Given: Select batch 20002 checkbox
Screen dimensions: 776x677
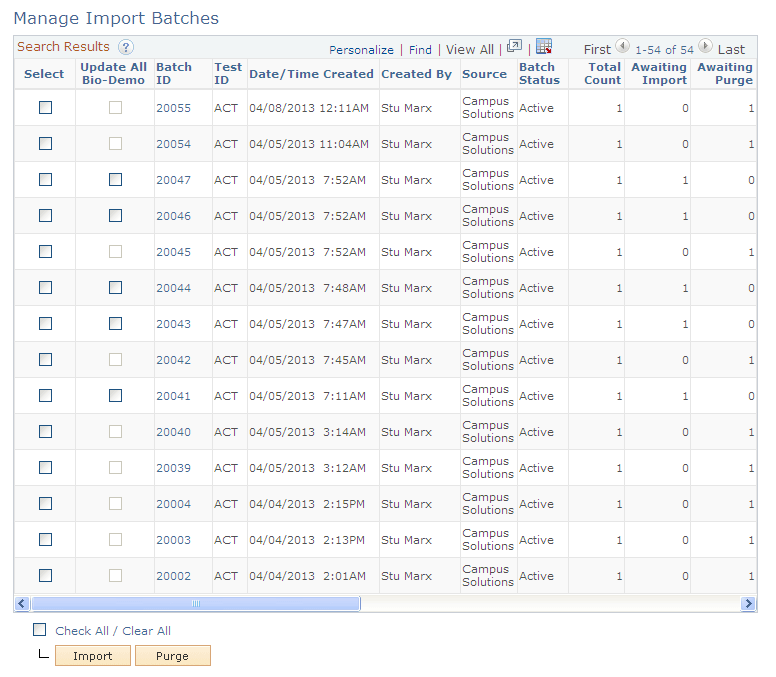Looking at the screenshot, I should [x=46, y=576].
